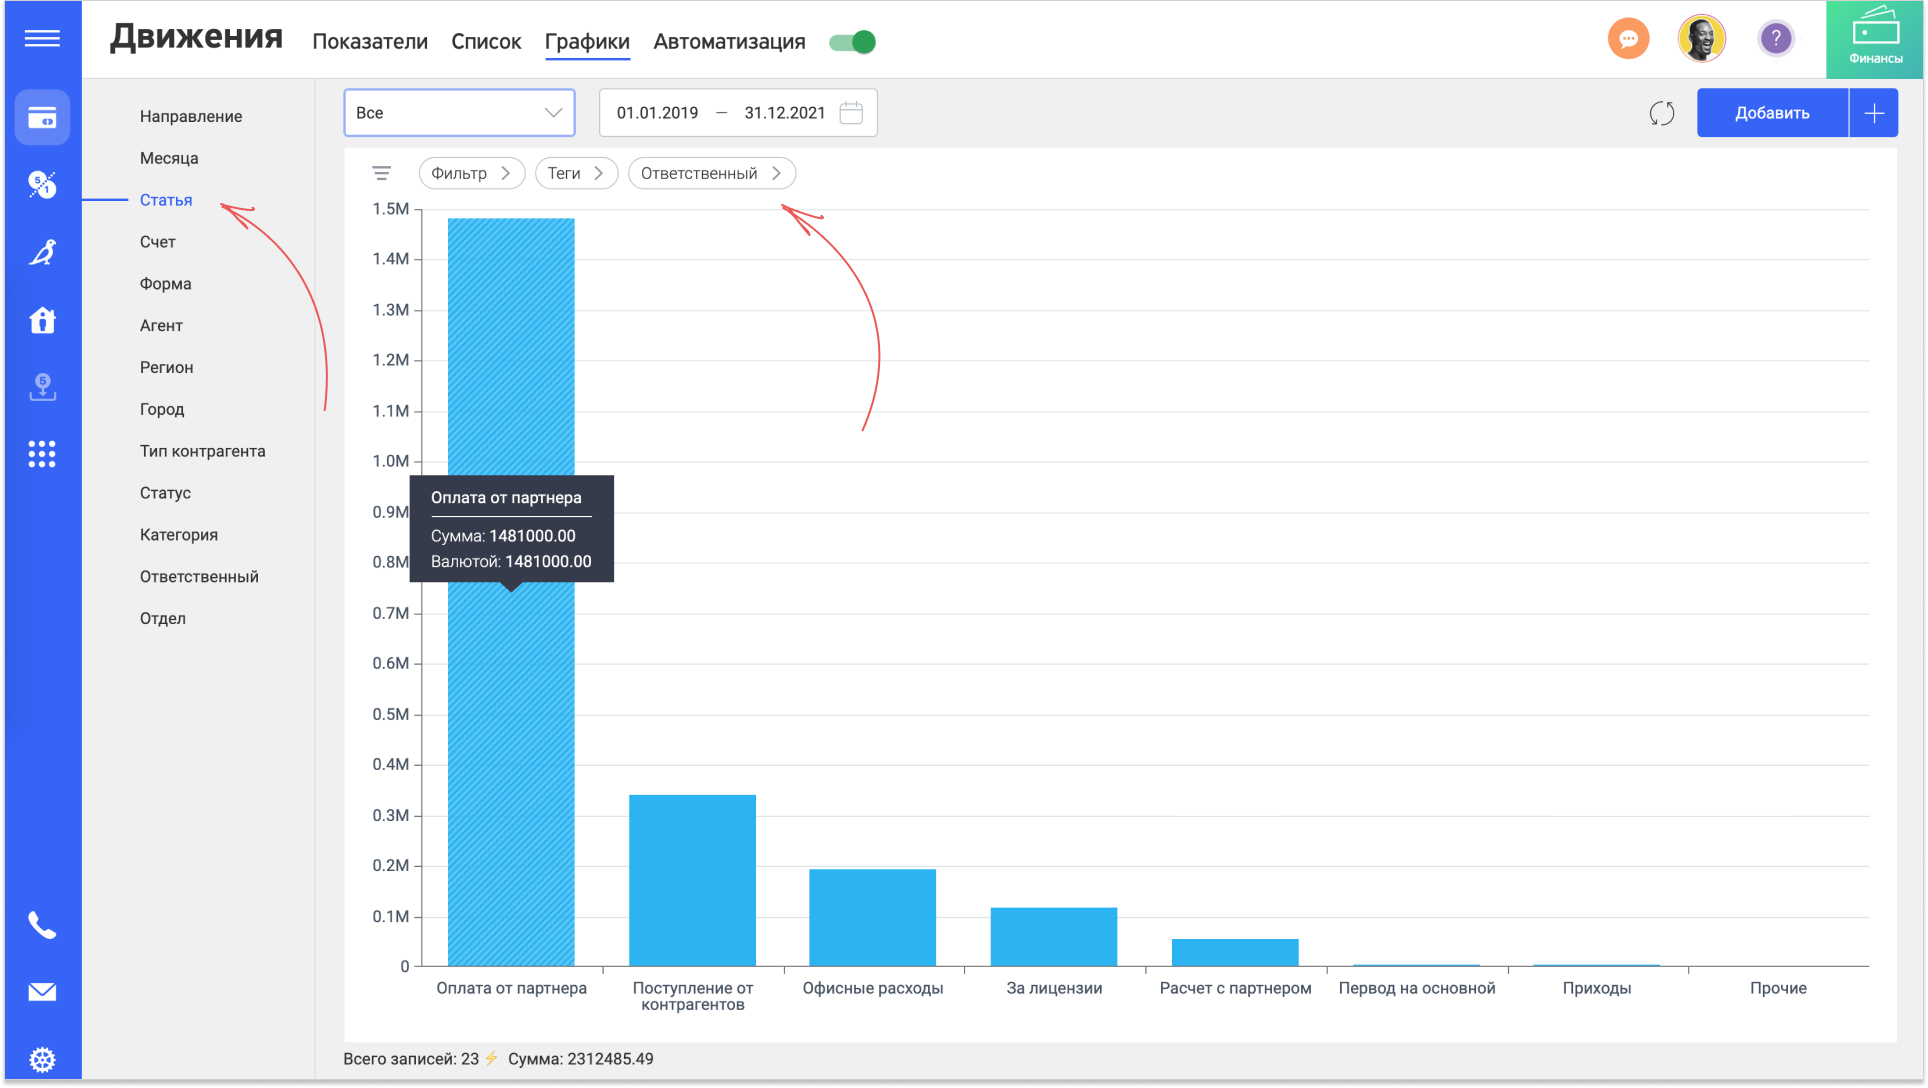Toggle the Автоматизация switch

853,42
